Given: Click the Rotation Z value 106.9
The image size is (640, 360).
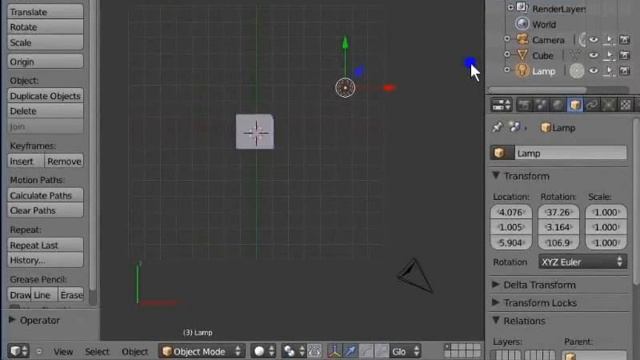Looking at the screenshot, I should tap(558, 243).
